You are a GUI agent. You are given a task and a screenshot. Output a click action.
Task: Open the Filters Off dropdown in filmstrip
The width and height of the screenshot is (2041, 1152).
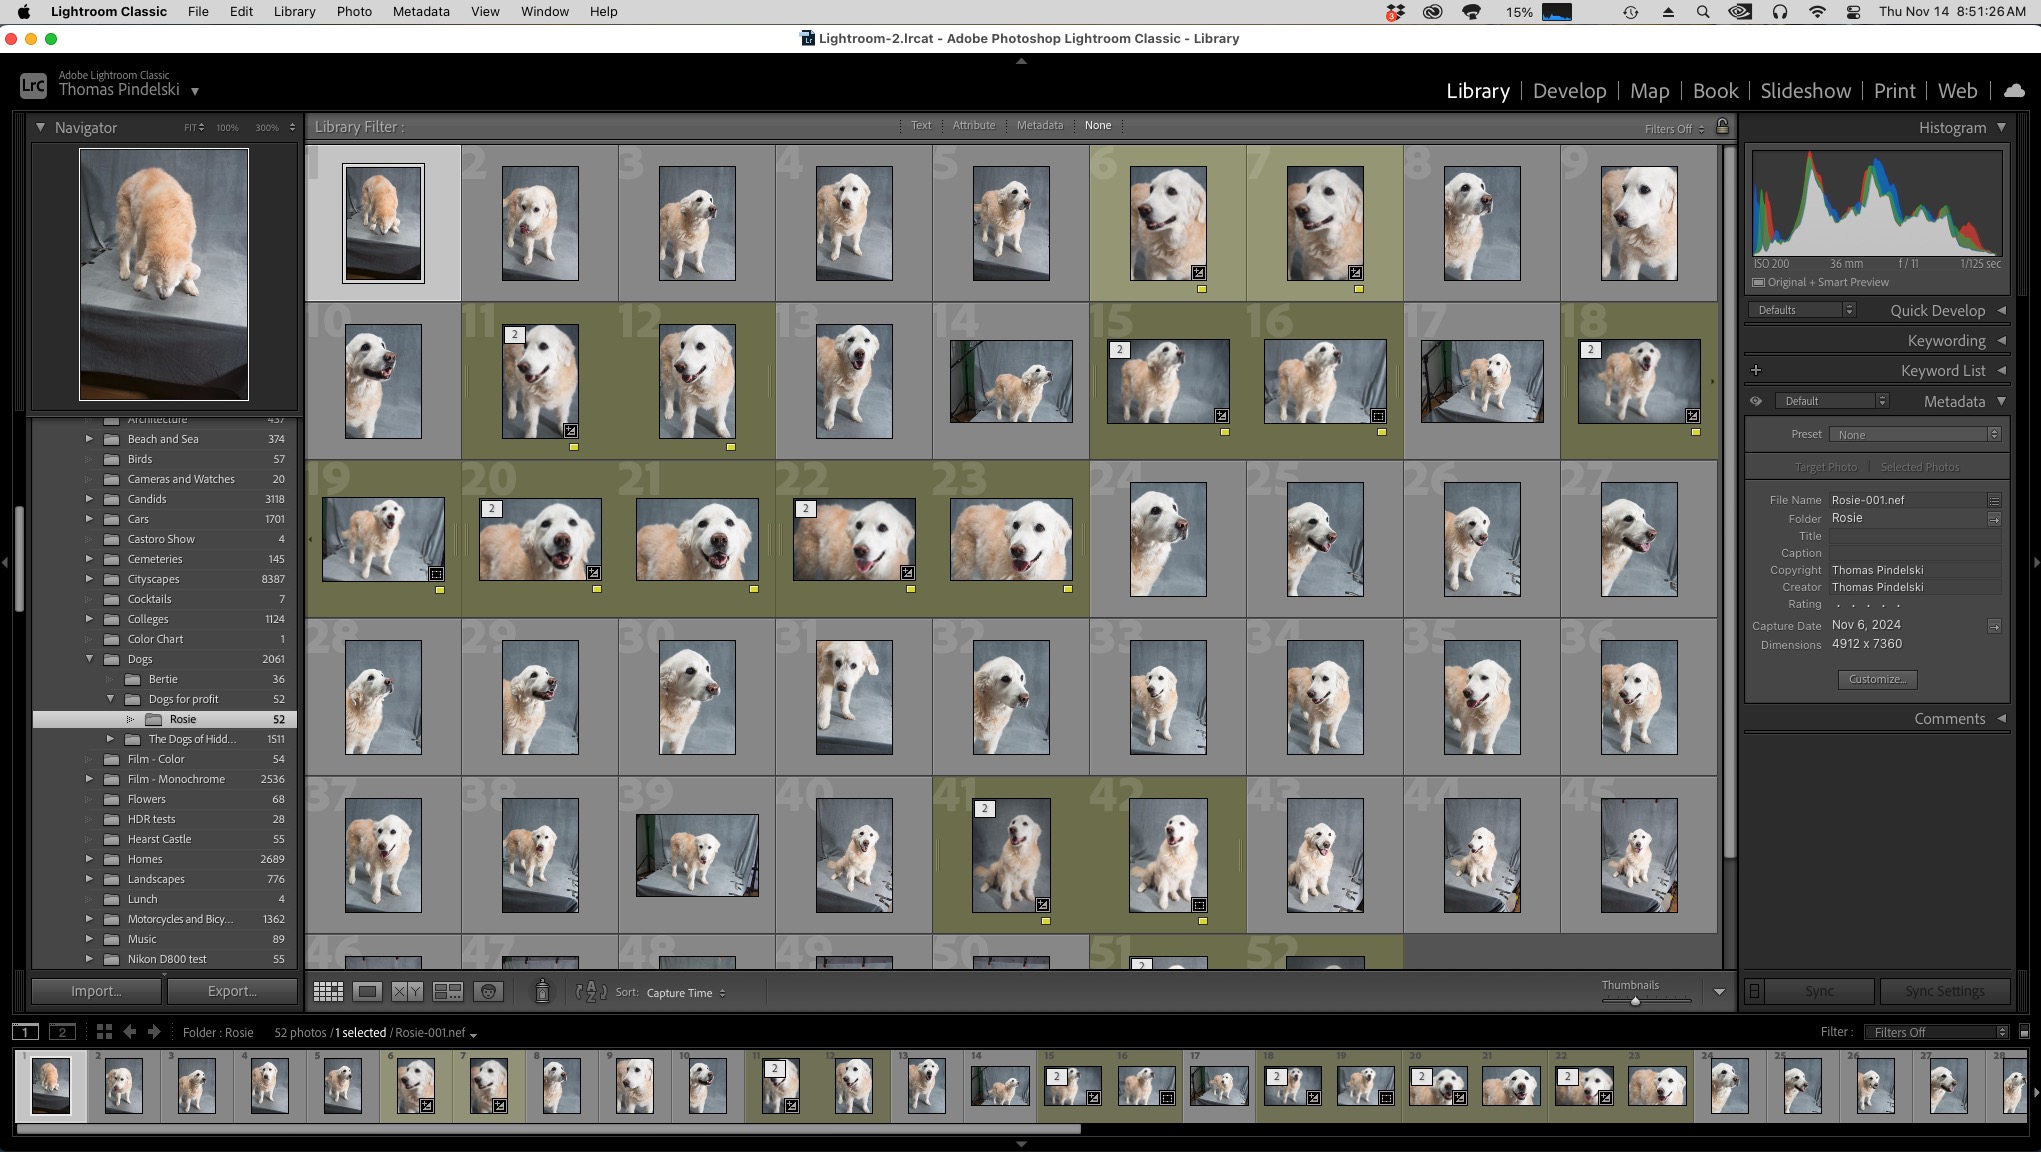coord(1939,1032)
